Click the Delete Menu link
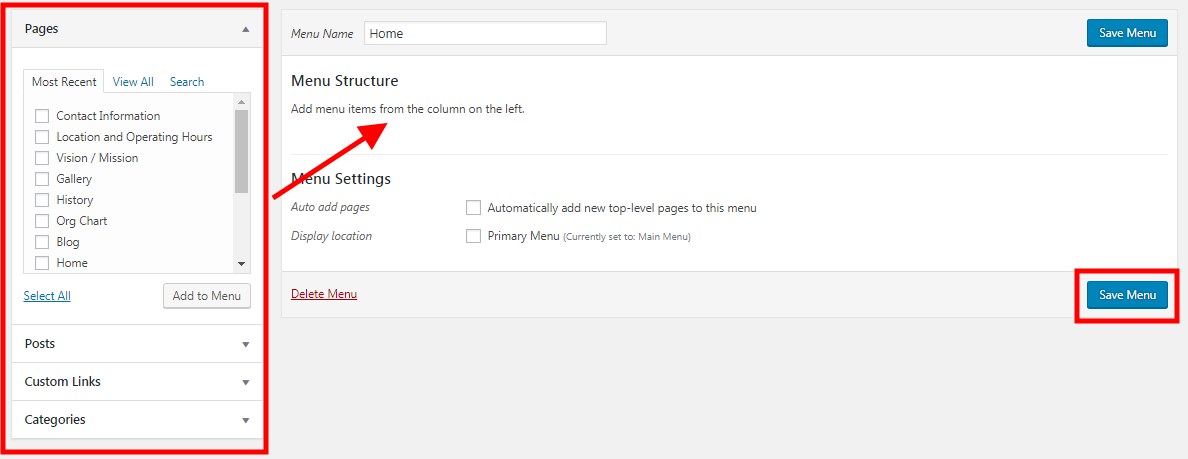The image size is (1188, 459). pyautogui.click(x=324, y=294)
